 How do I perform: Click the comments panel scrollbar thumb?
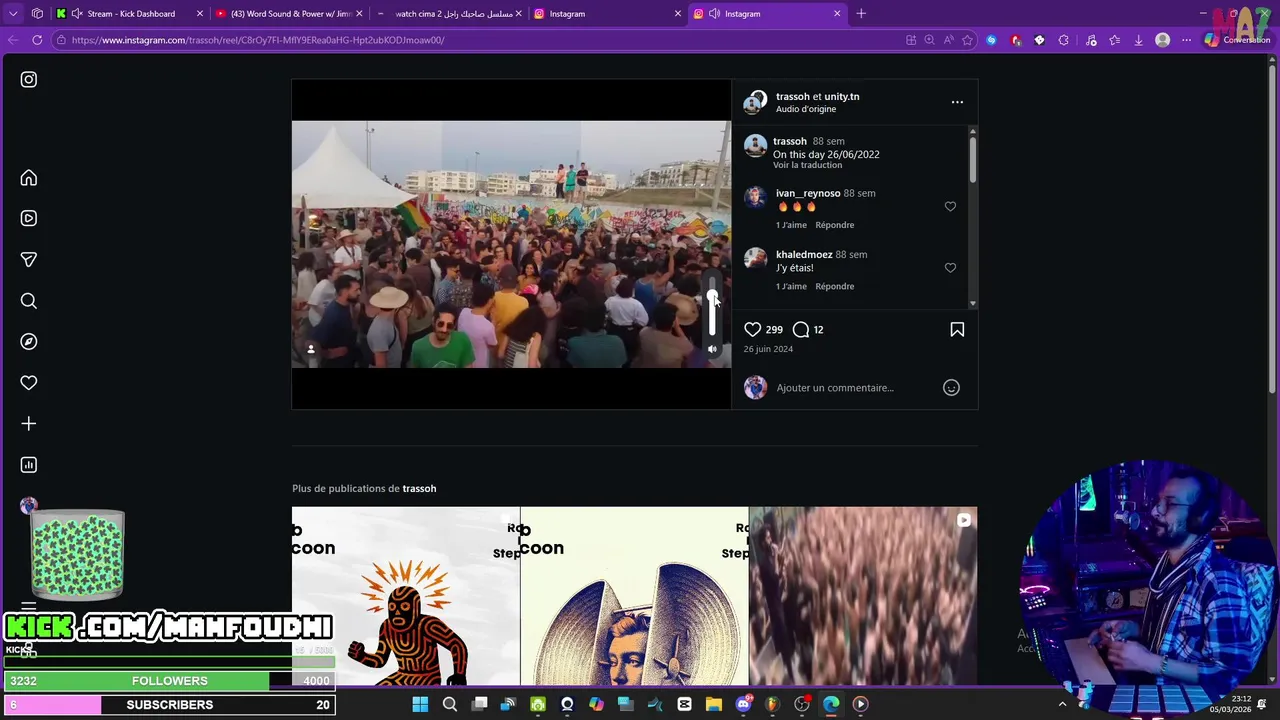(972, 160)
